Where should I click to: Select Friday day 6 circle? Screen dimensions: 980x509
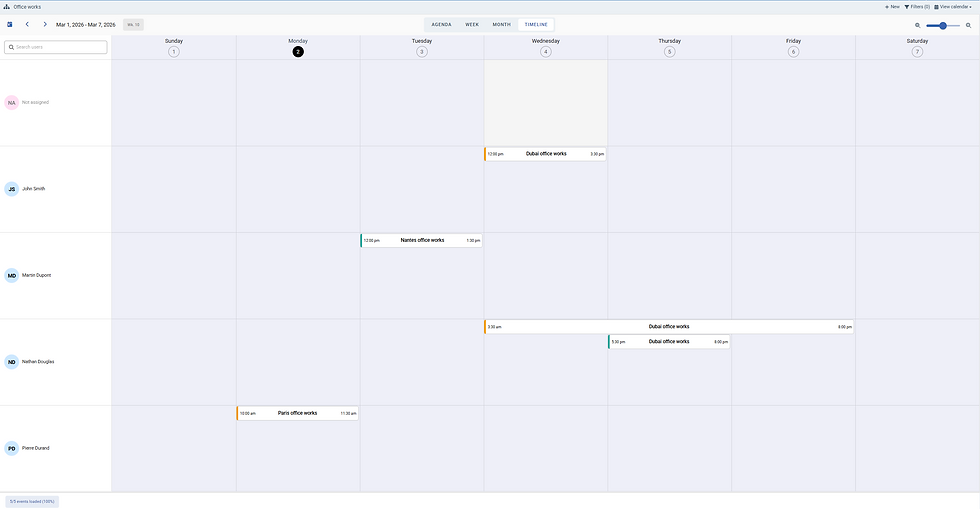pyautogui.click(x=793, y=52)
